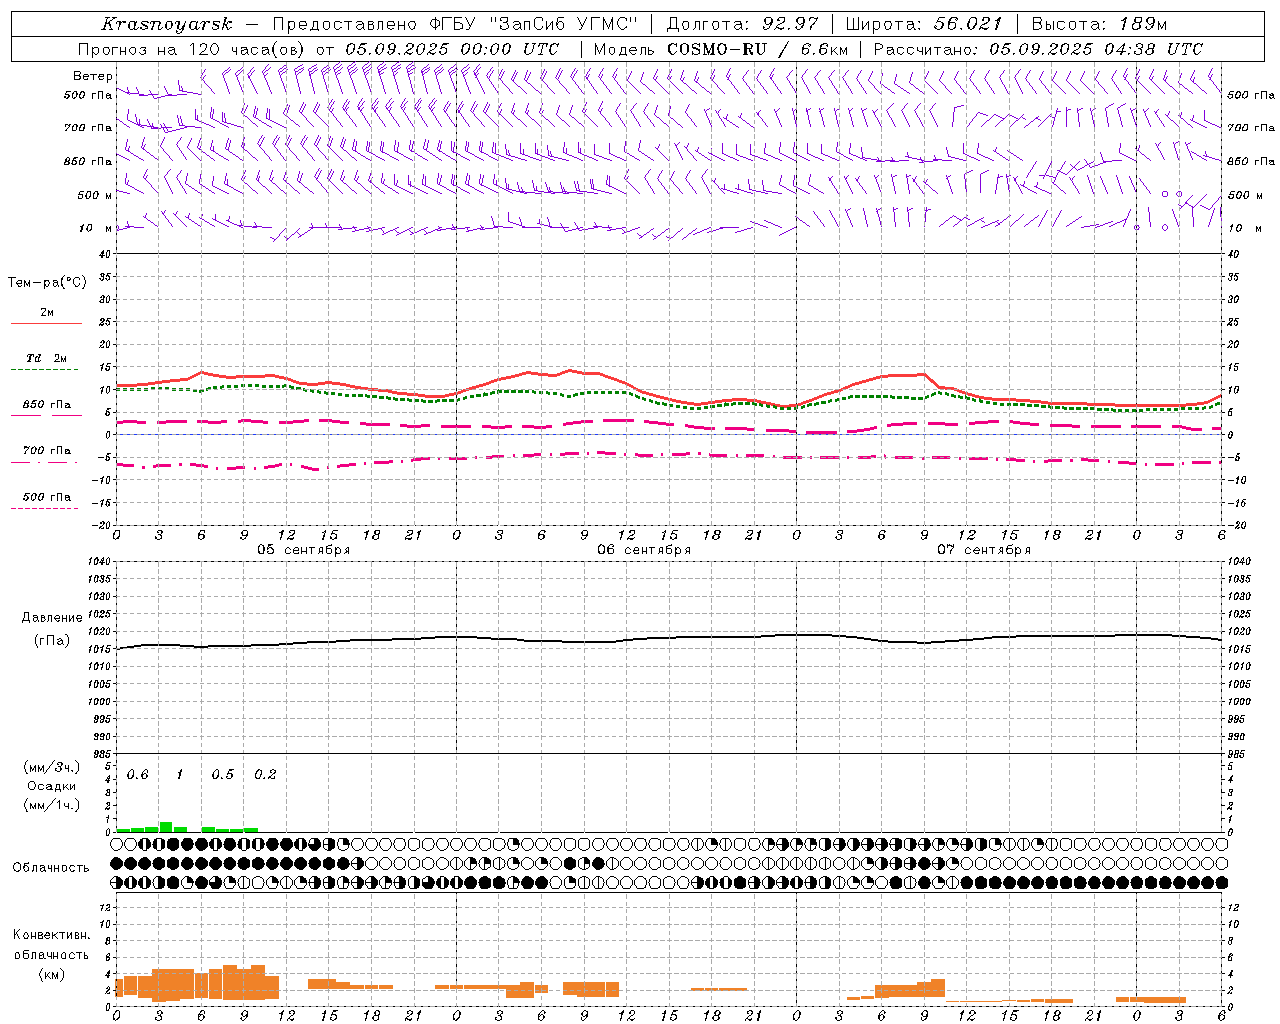
Task: Click the 'Td 2м' dew point legend entry
Action: pyautogui.click(x=47, y=358)
